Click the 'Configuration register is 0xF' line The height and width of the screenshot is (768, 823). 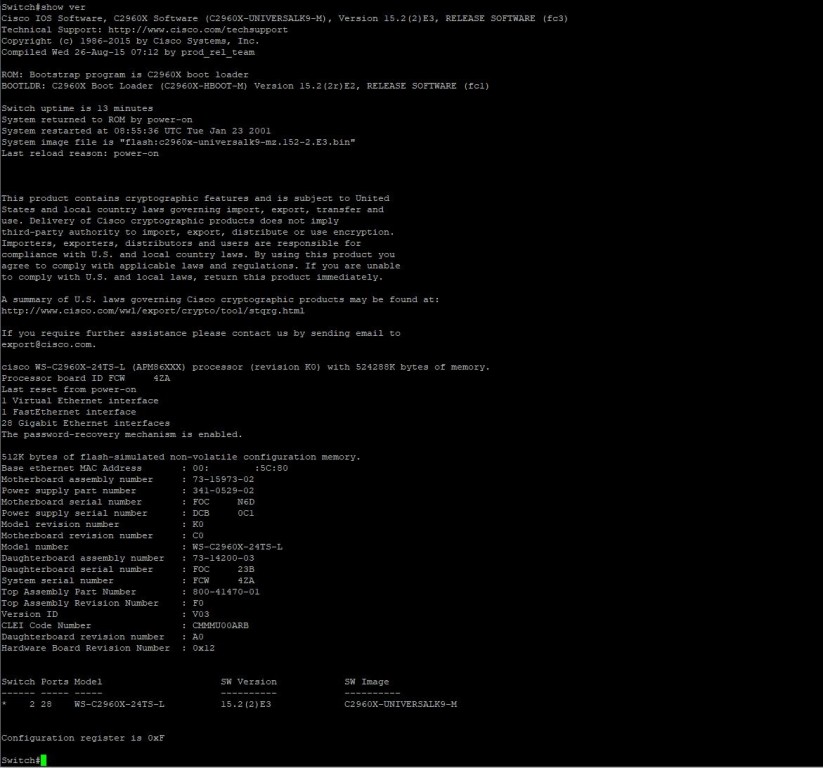click(83, 738)
